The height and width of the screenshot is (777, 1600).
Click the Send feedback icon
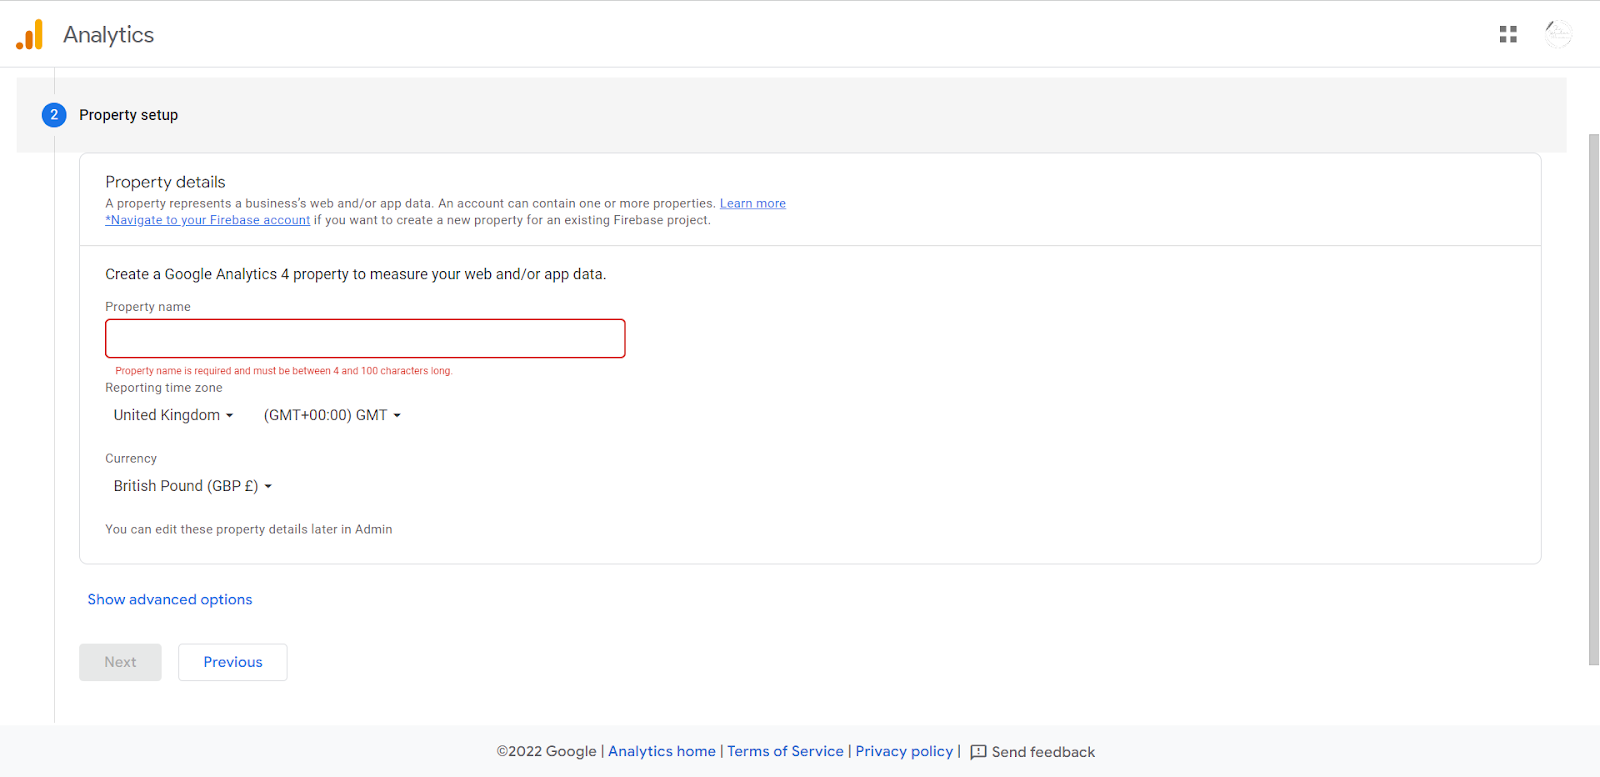[x=978, y=752]
